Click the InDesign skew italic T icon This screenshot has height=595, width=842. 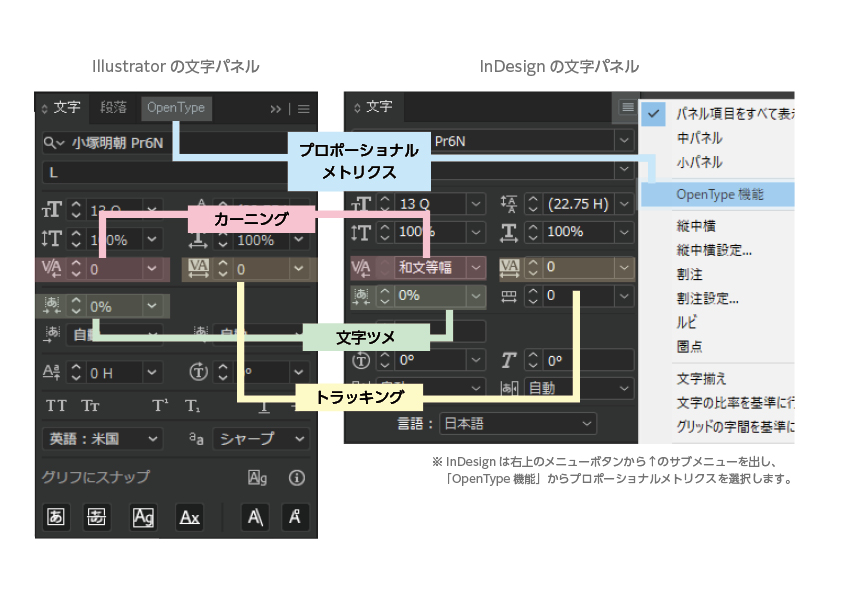coord(509,360)
